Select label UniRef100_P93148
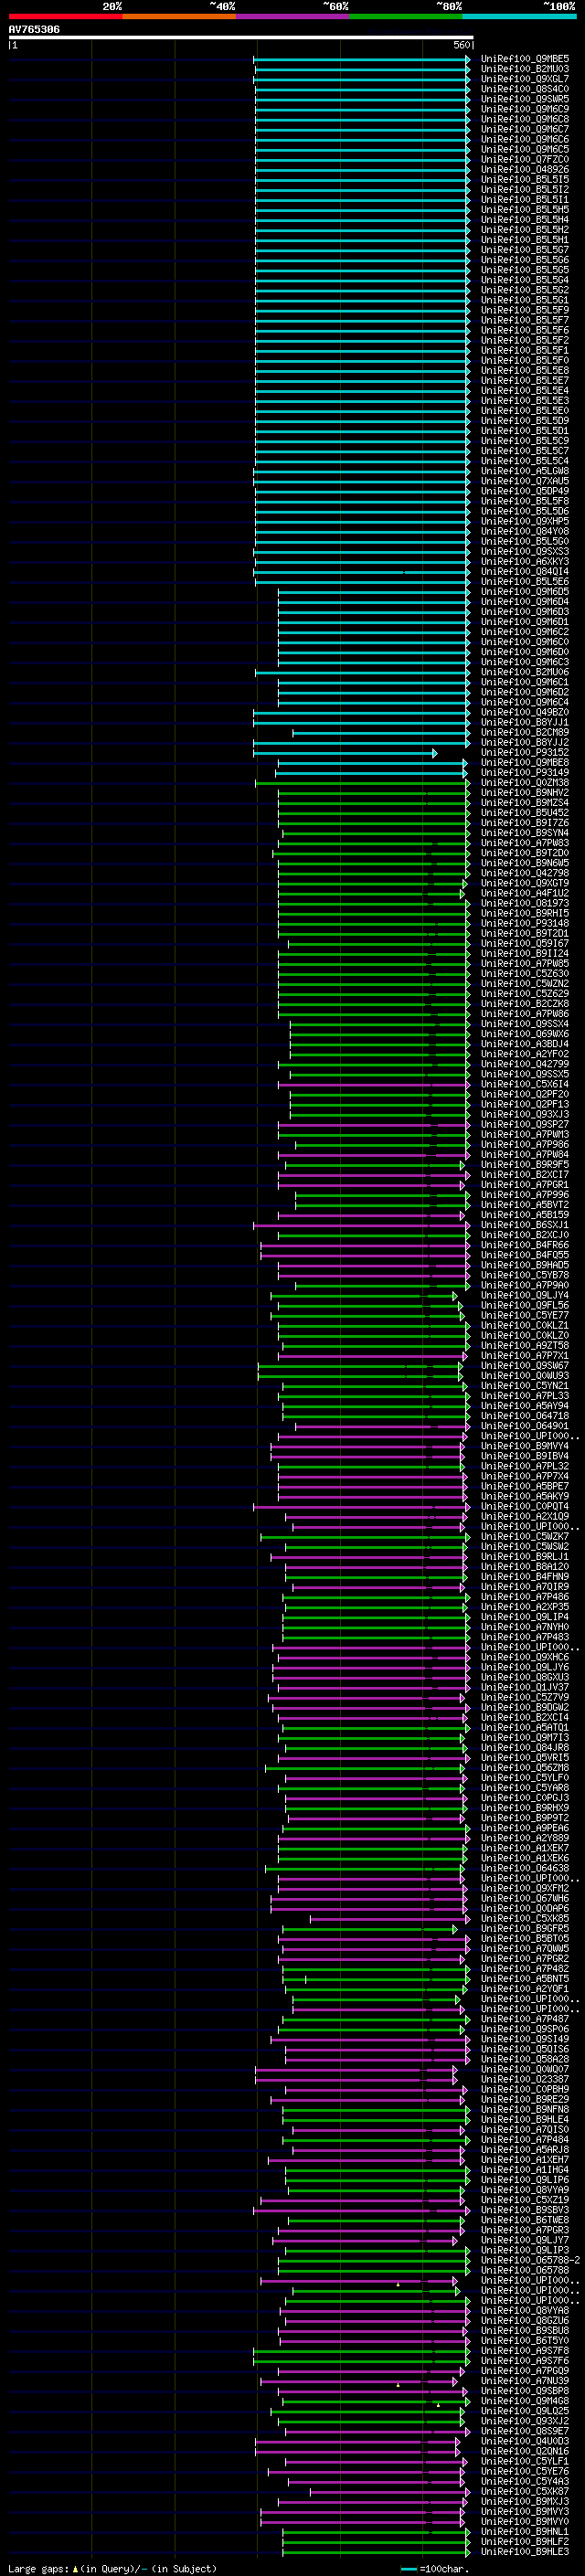Screen dimensions: 585x2576 (x=524, y=923)
